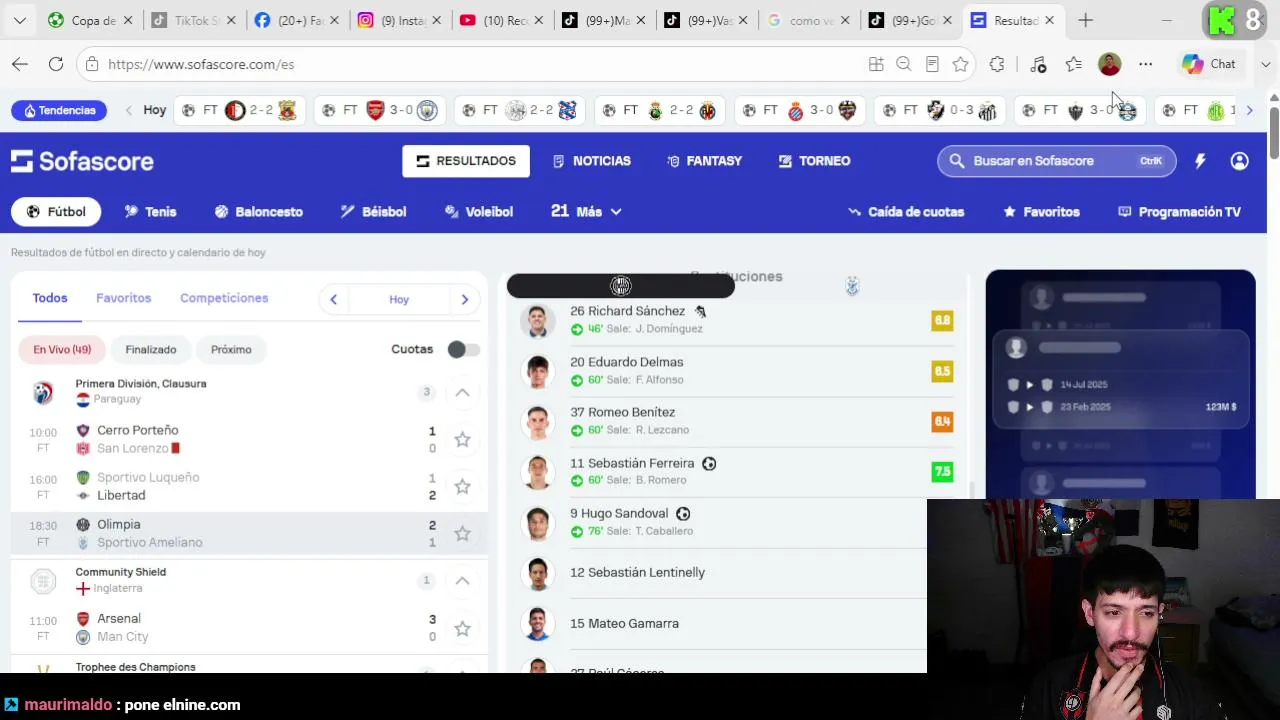Show previous scores in the top score strip
This screenshot has width=1280, height=720.
128,111
